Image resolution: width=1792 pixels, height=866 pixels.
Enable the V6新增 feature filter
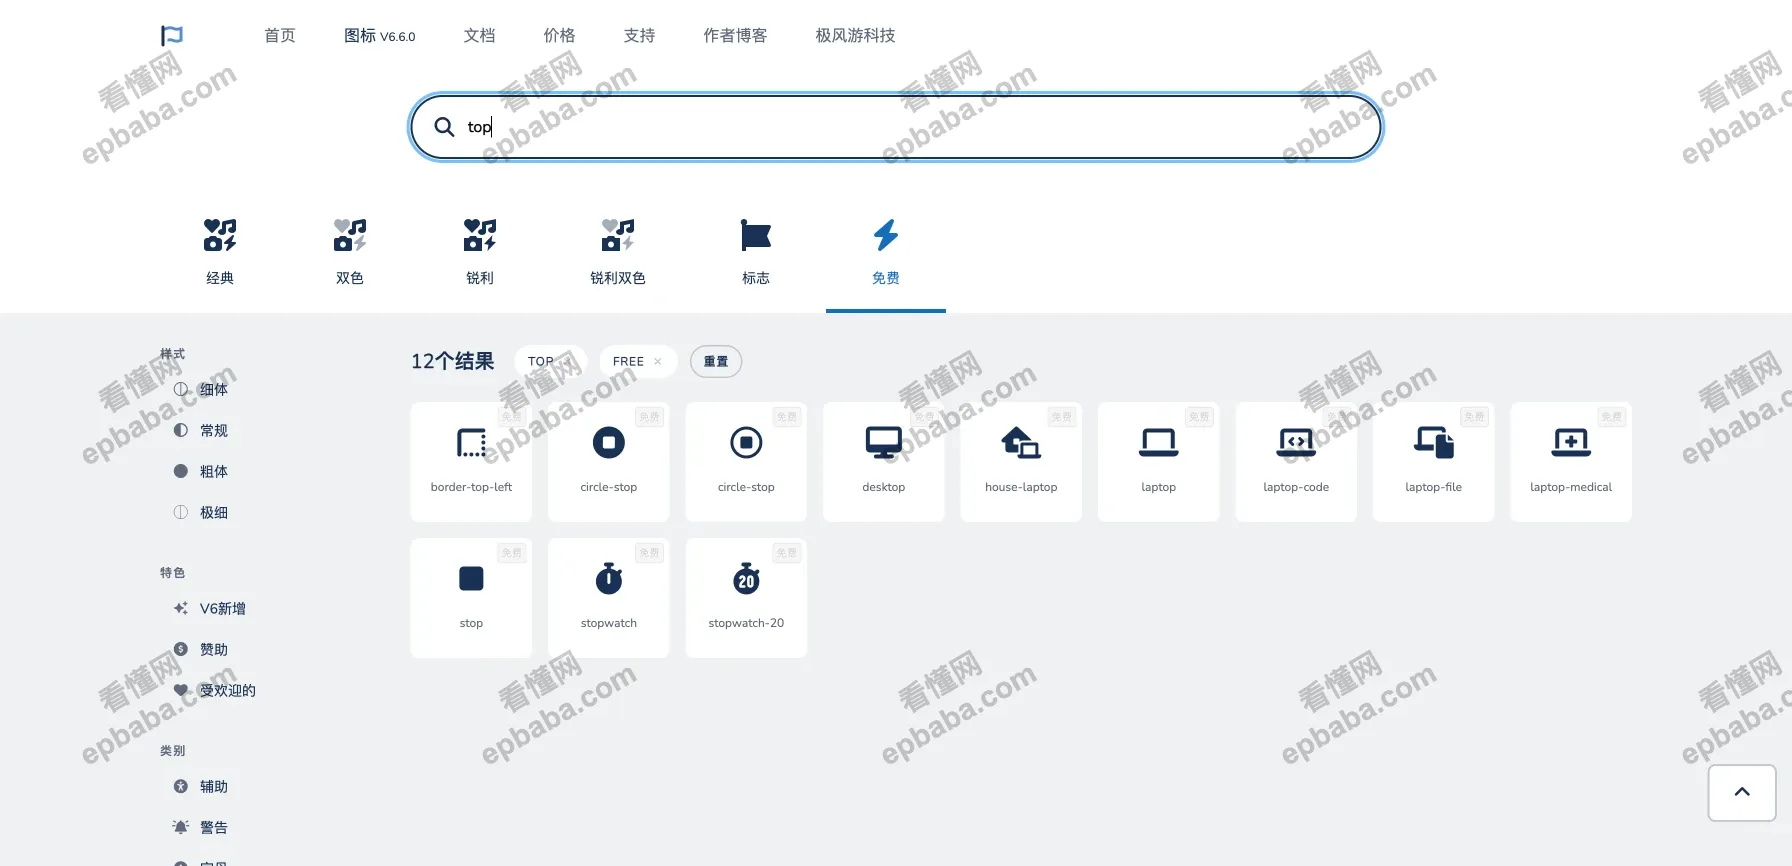pos(222,609)
